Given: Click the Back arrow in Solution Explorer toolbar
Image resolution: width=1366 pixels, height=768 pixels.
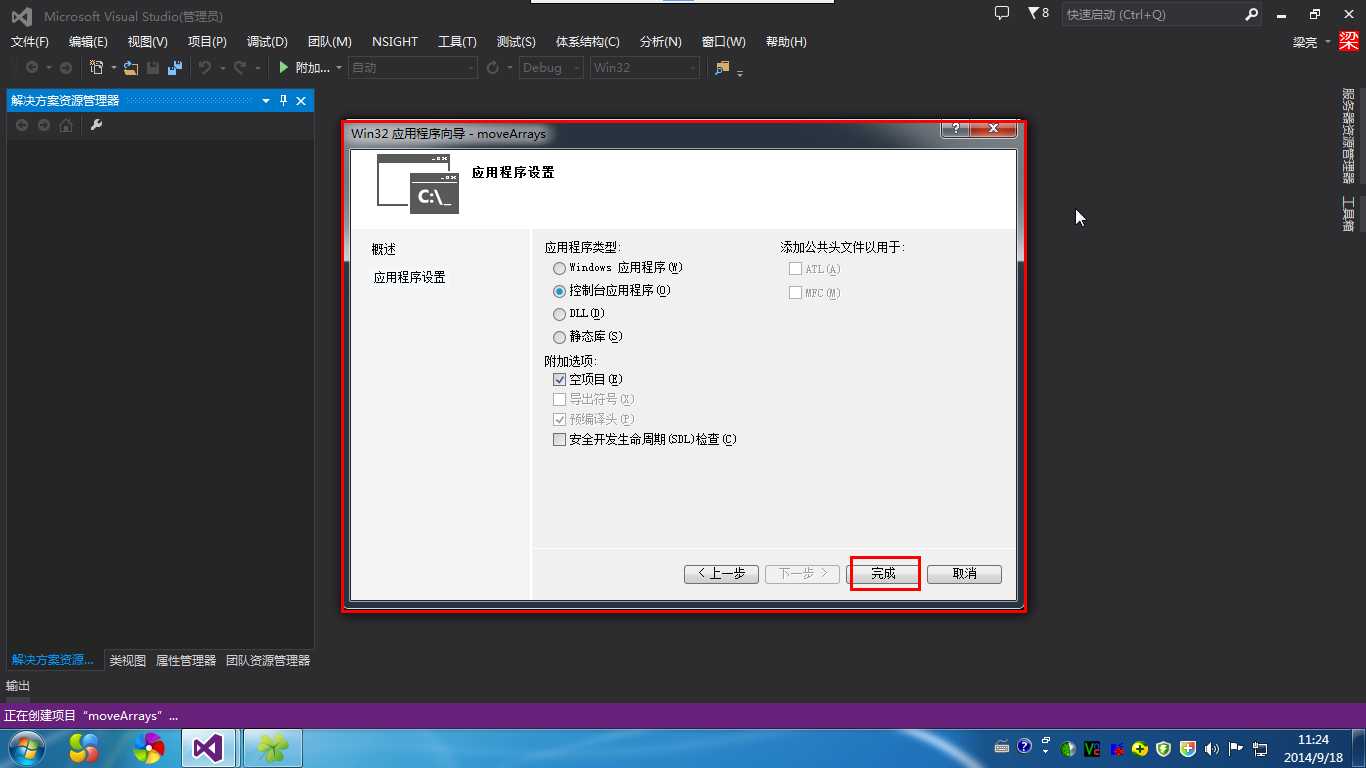Looking at the screenshot, I should (x=22, y=125).
